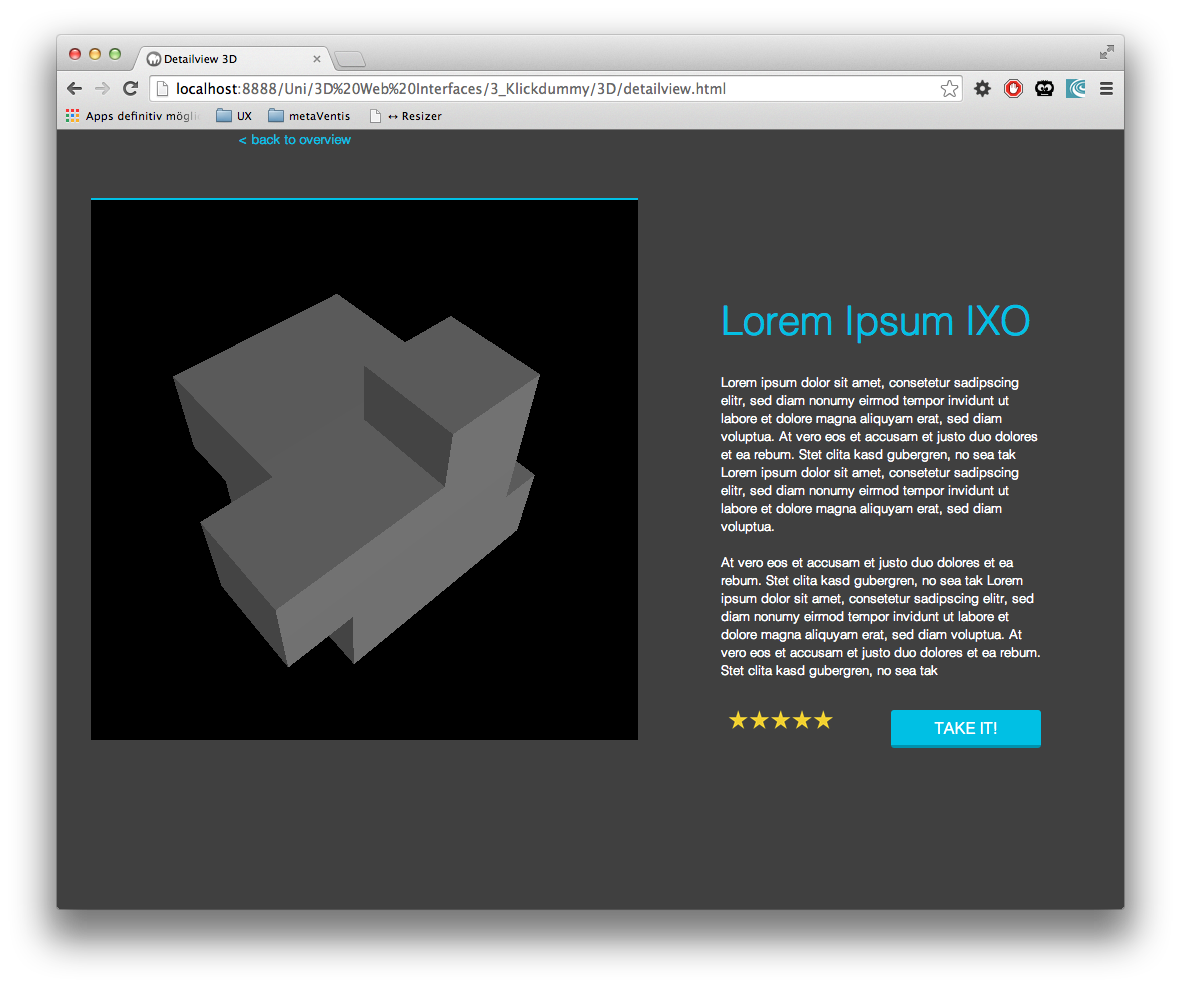The width and height of the screenshot is (1181, 988).
Task: Click the black cat-face extension icon
Action: coord(1044,89)
